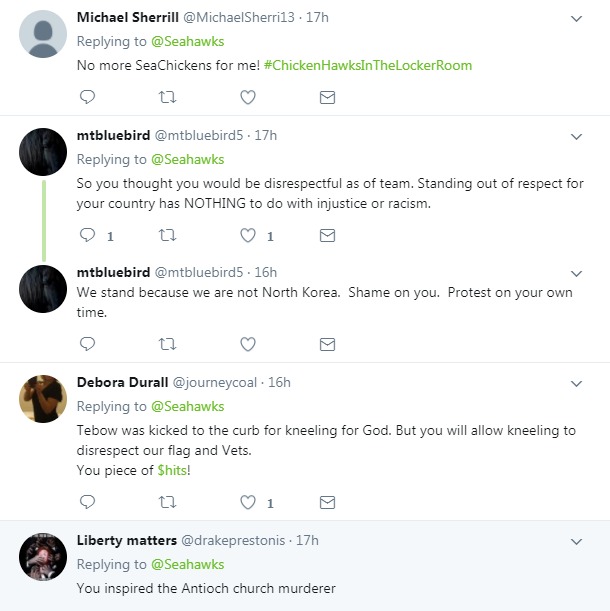Reply to mtbluebird's first tweet

(87, 236)
